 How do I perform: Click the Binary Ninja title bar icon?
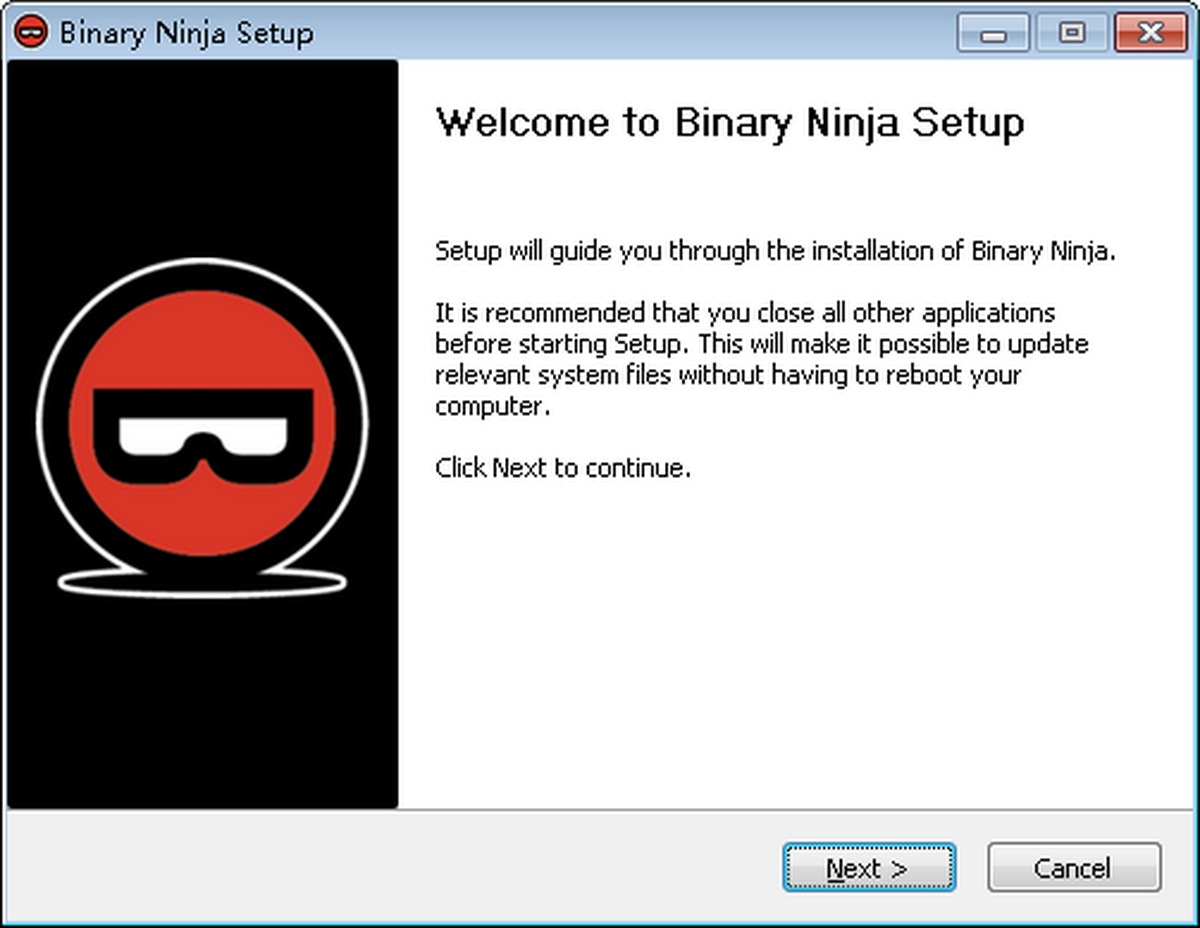coord(31,32)
